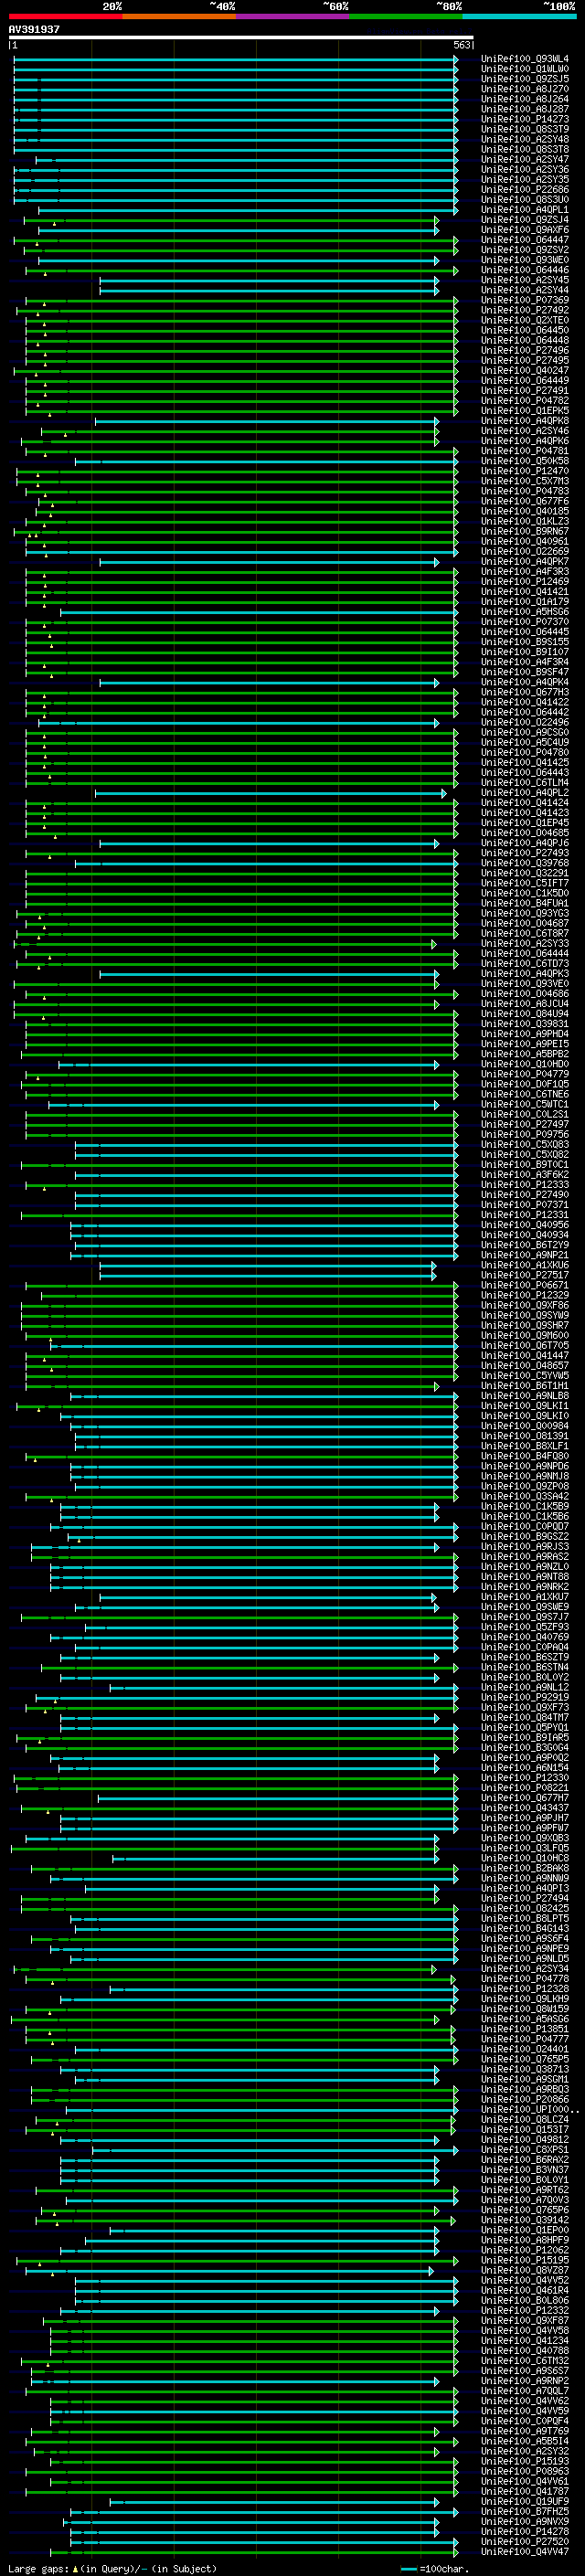Select the AV391937 query label
This screenshot has width=585, height=2576.
pos(34,29)
